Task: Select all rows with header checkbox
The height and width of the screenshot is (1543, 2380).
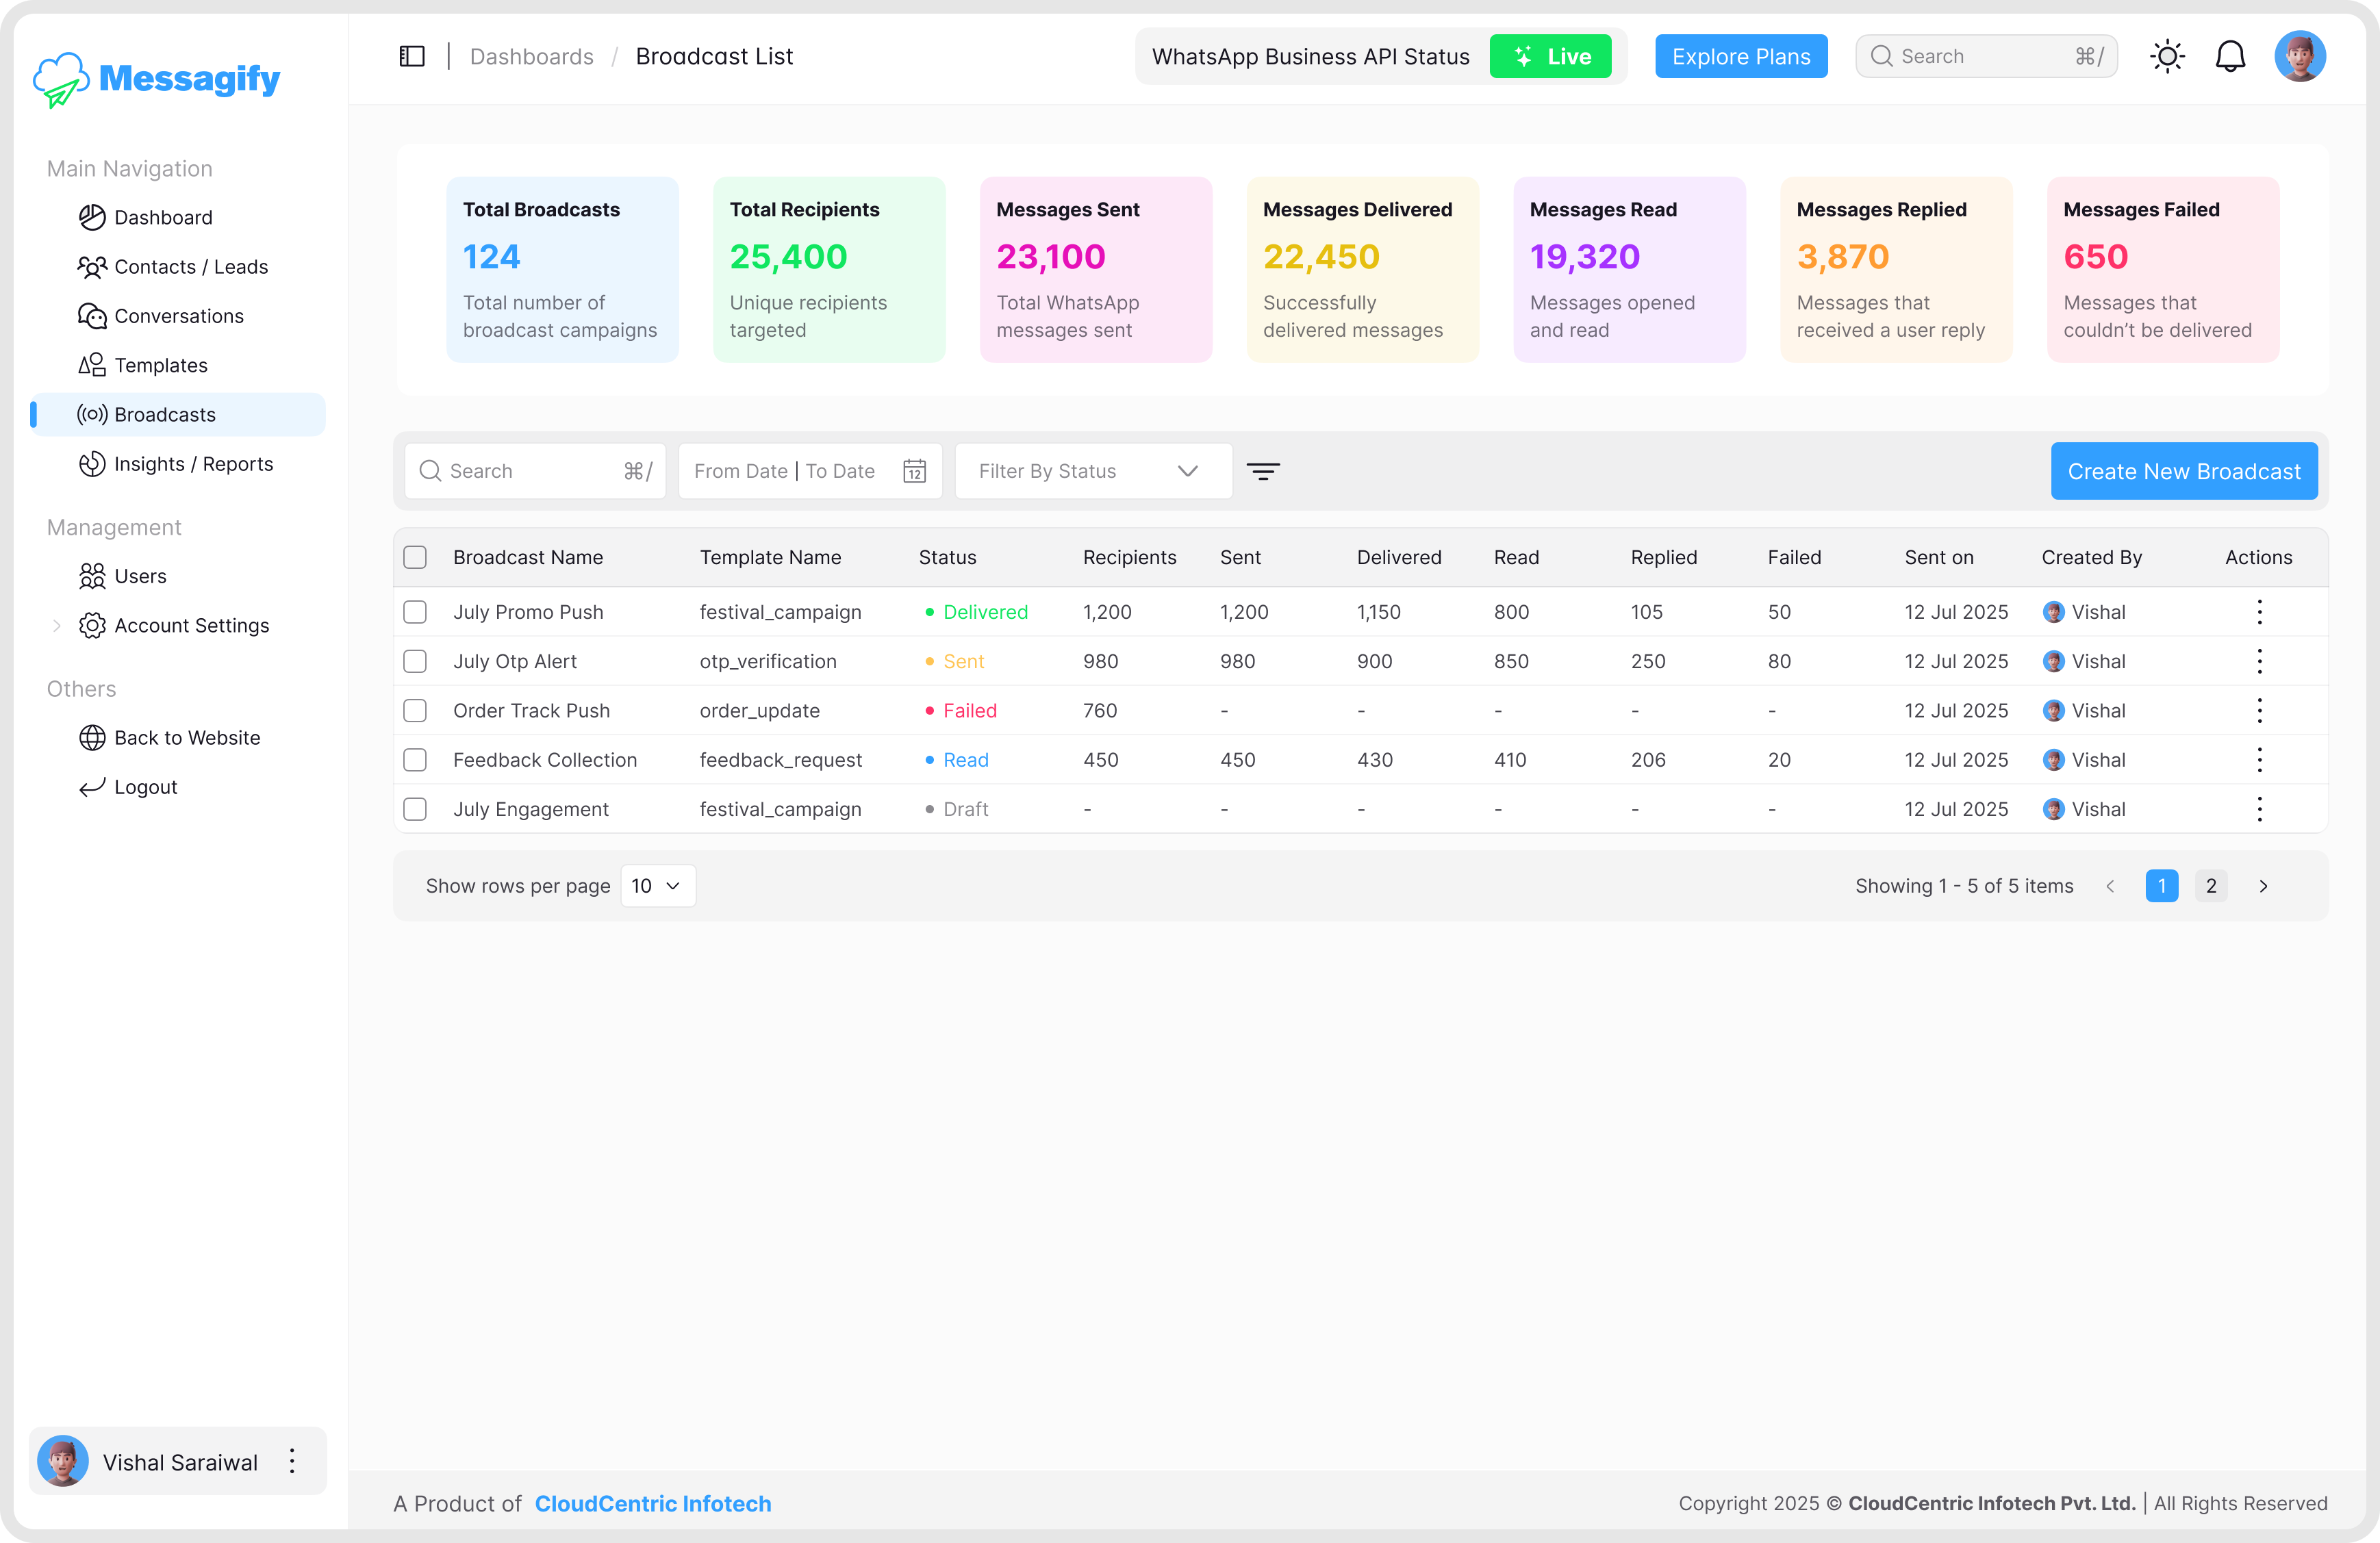Action: pyautogui.click(x=415, y=557)
